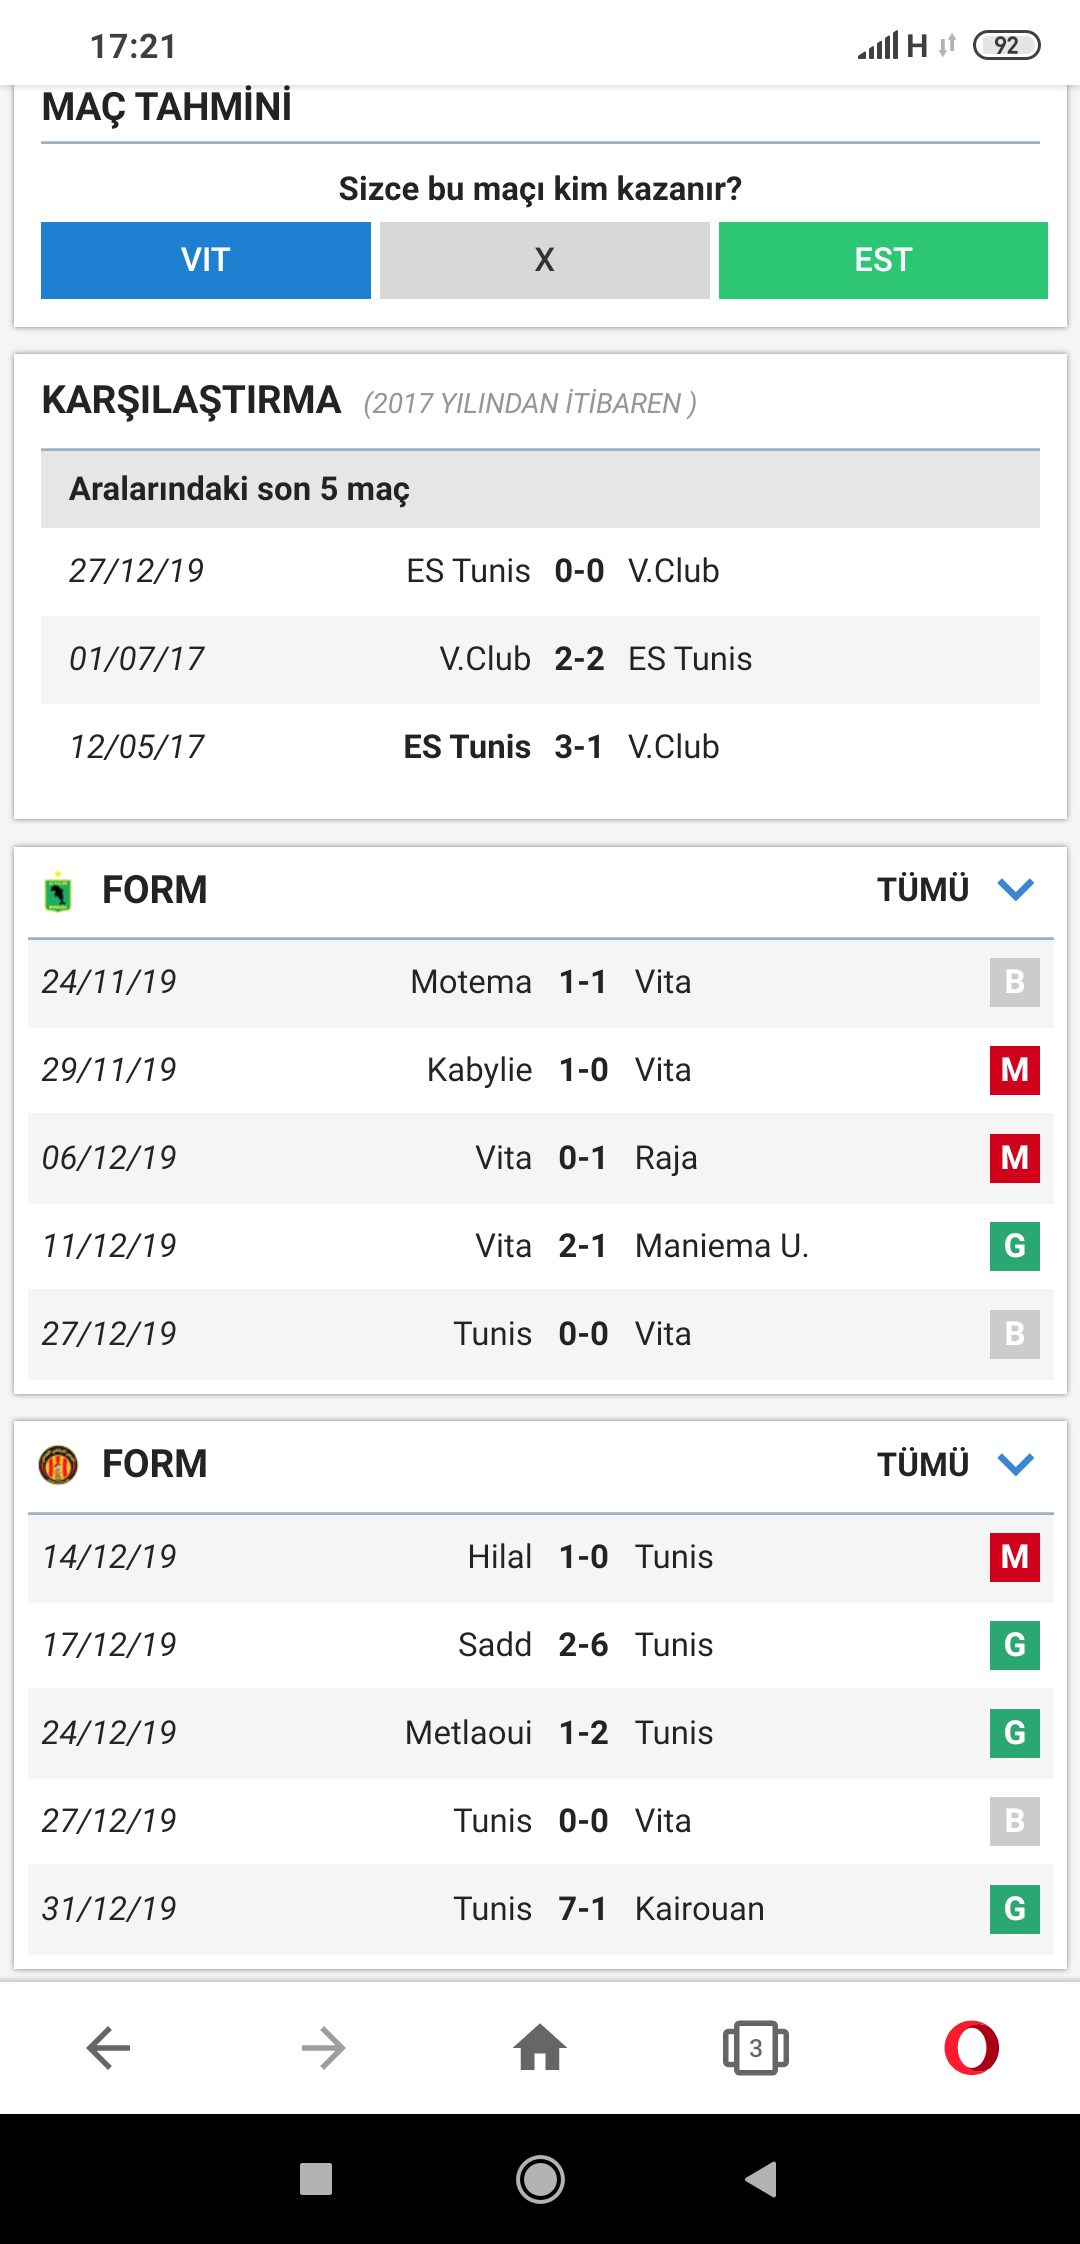Open the Sadd 2-6 Tunis match row
The width and height of the screenshot is (1080, 2244).
click(541, 1645)
